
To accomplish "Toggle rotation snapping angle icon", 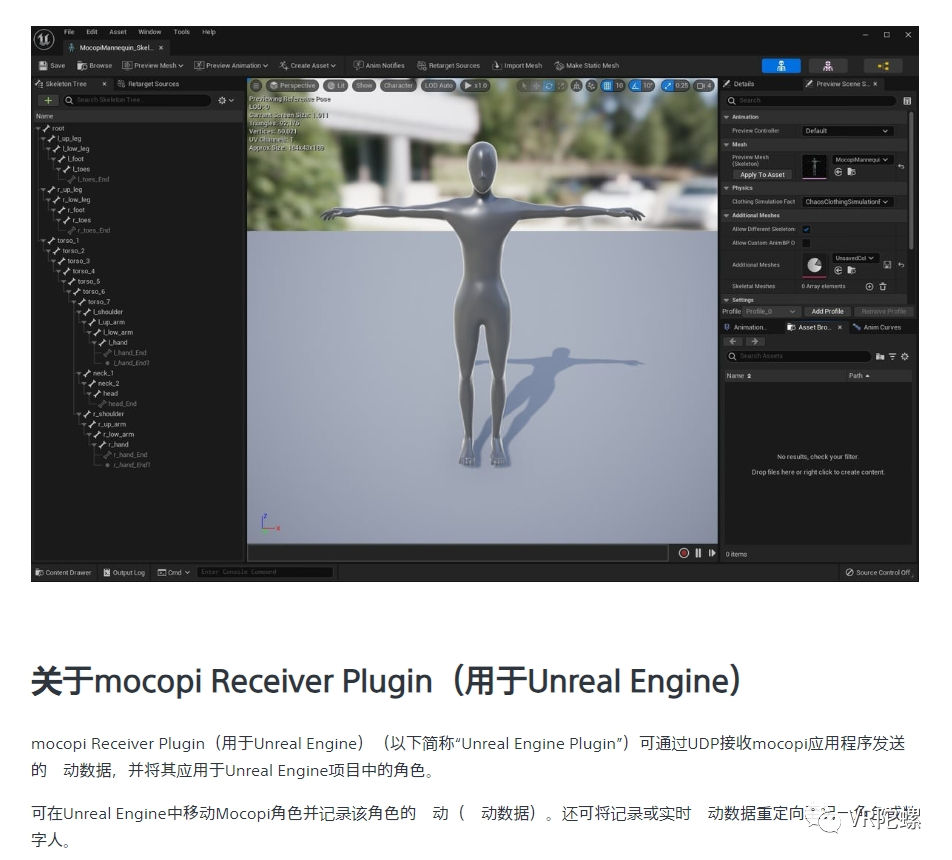I will 635,86.
